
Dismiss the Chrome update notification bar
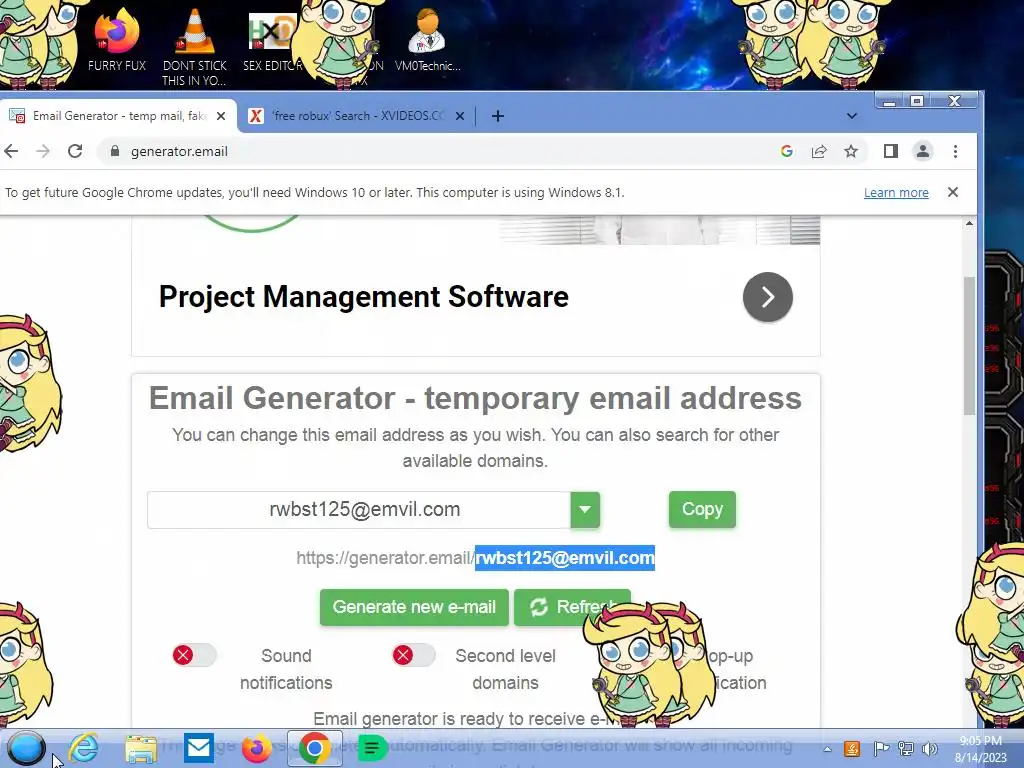coord(953,193)
